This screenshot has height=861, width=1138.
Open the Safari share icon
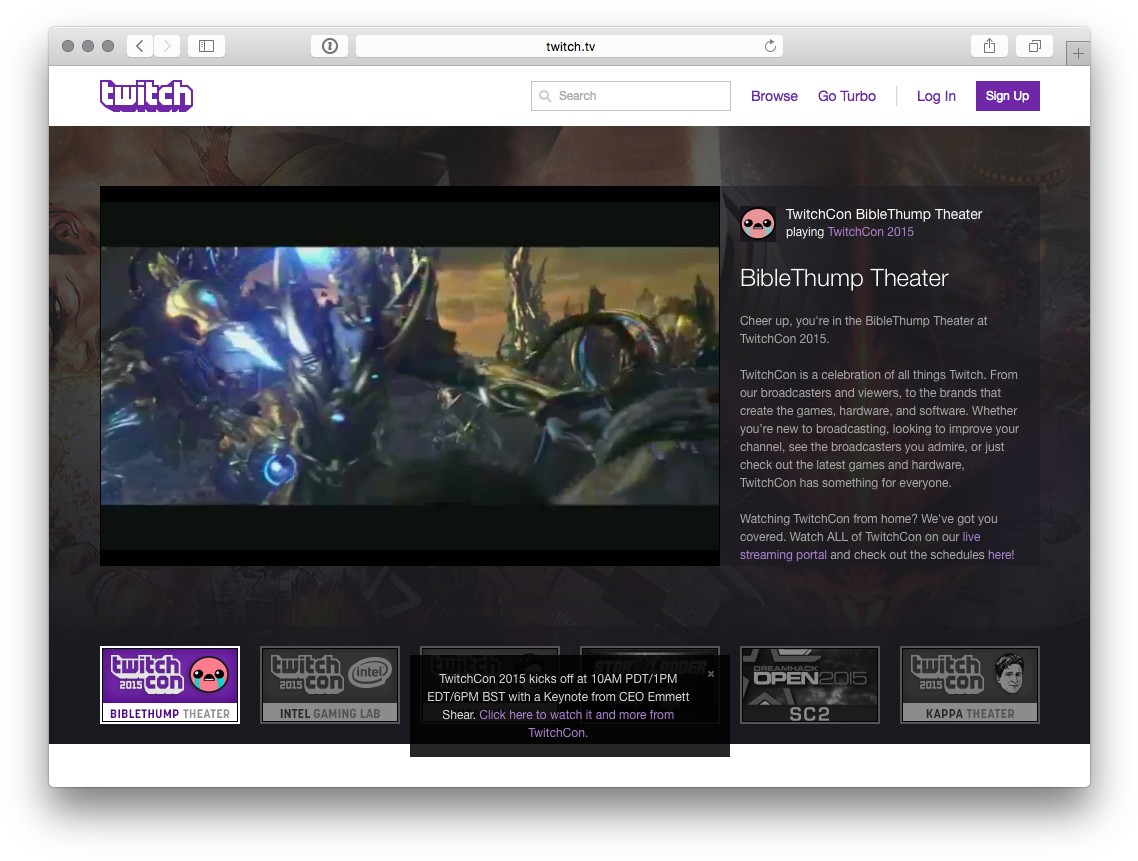(x=989, y=46)
